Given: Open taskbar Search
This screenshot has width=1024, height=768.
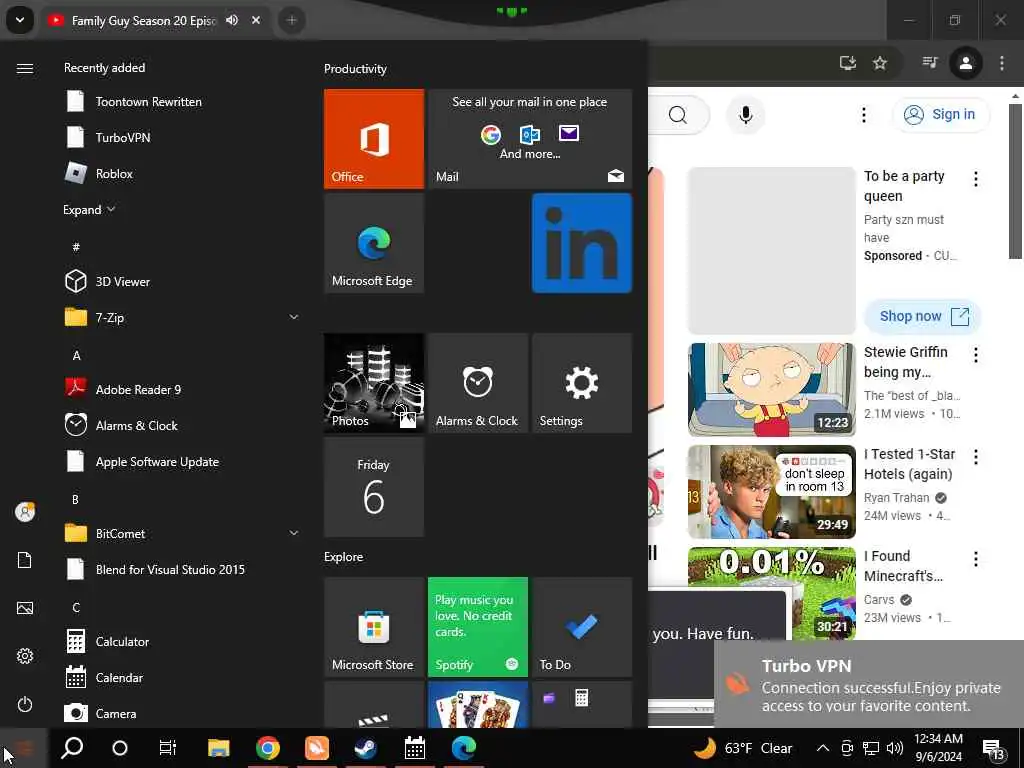Looking at the screenshot, I should 72,748.
